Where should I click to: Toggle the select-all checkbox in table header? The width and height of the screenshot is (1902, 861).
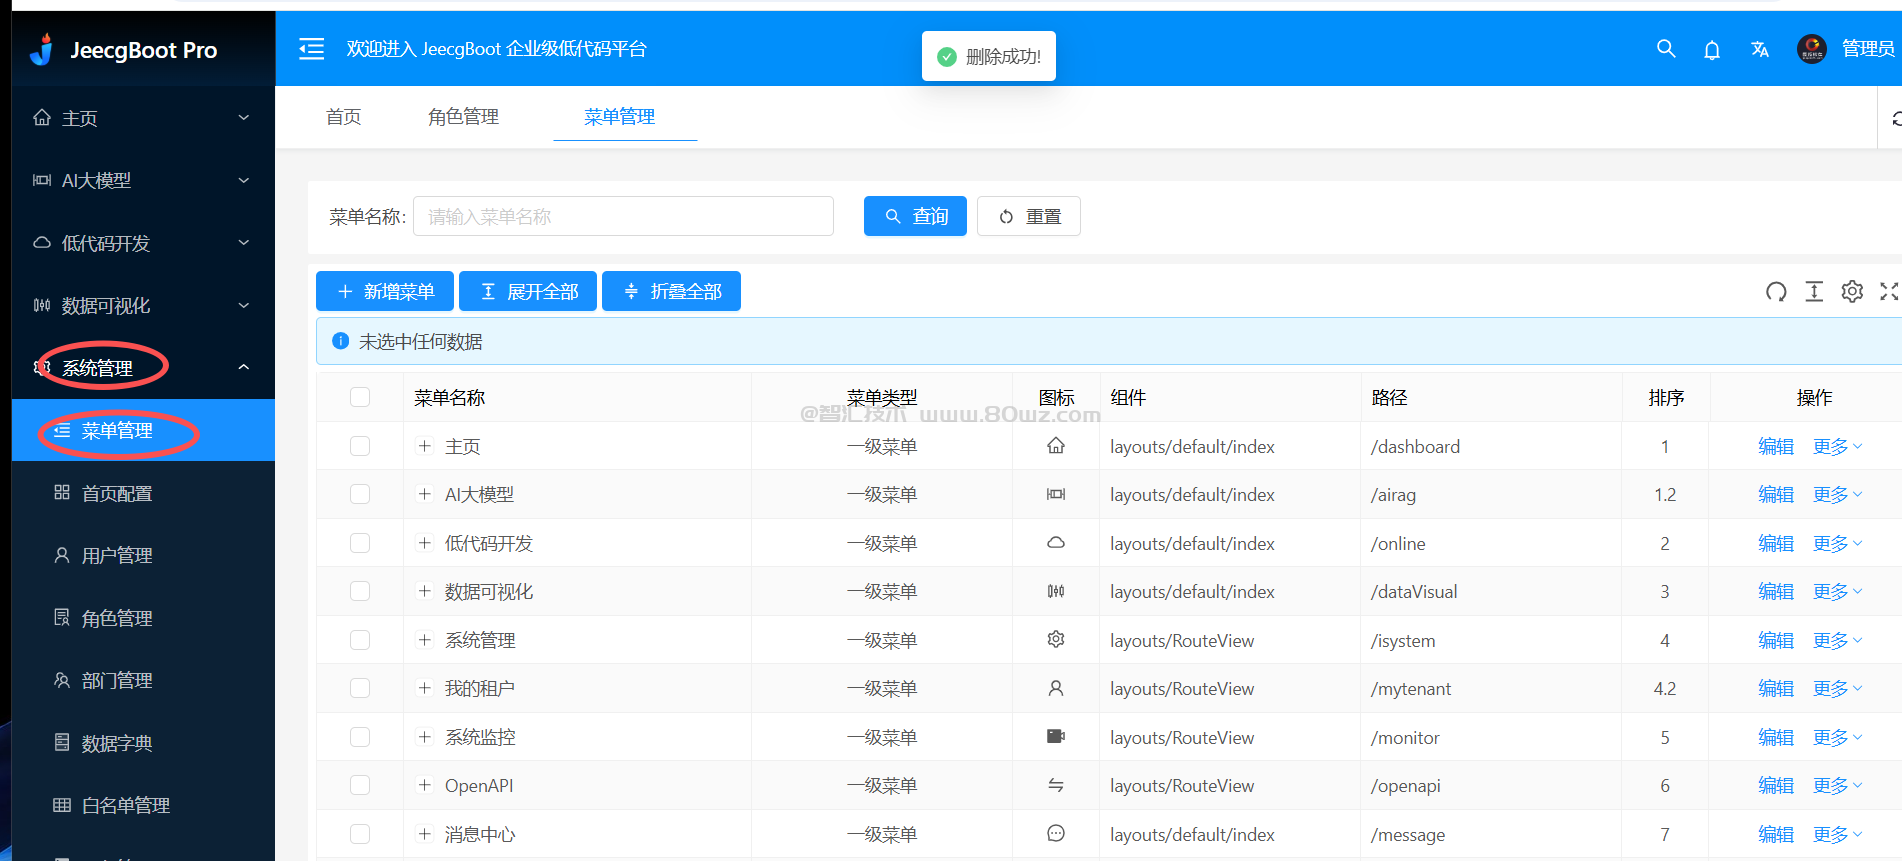click(360, 397)
